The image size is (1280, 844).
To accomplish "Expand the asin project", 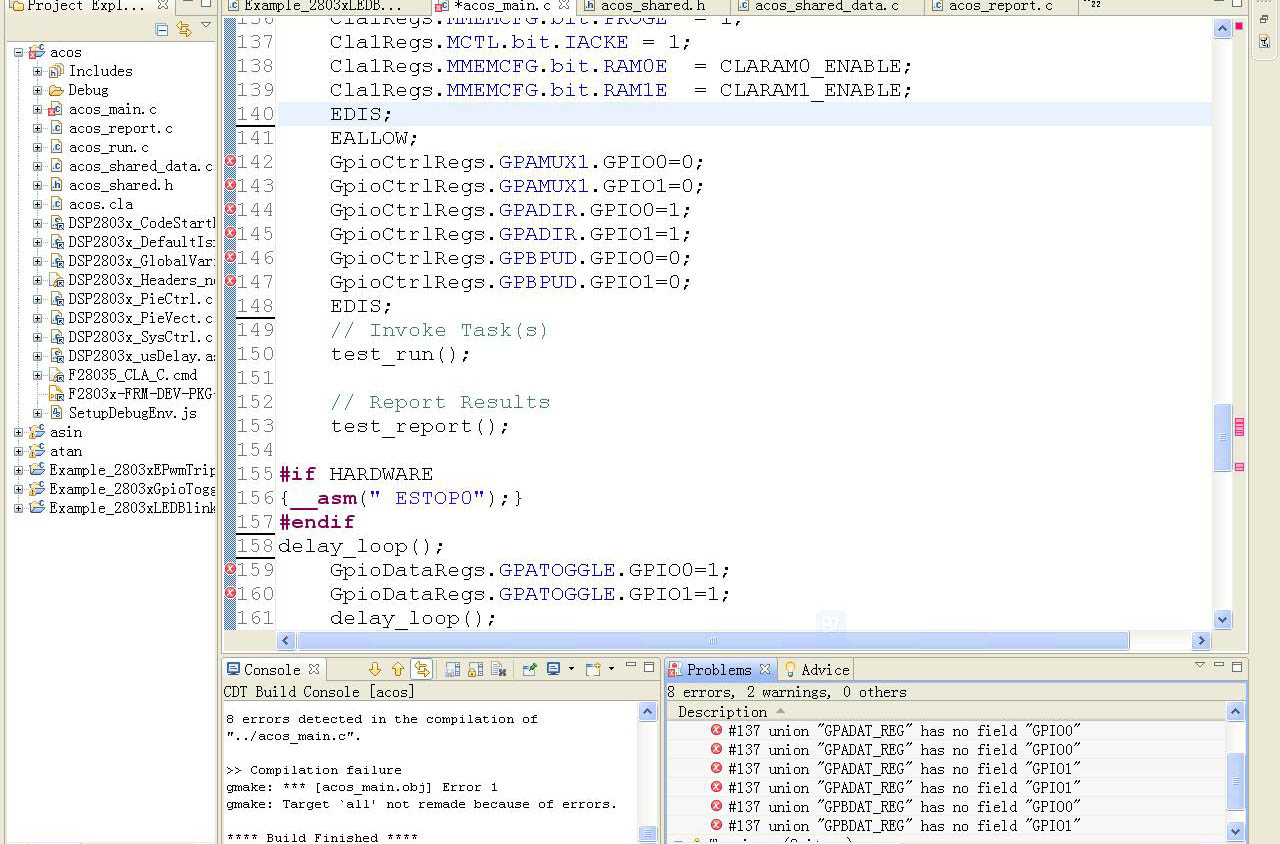I will 18,432.
